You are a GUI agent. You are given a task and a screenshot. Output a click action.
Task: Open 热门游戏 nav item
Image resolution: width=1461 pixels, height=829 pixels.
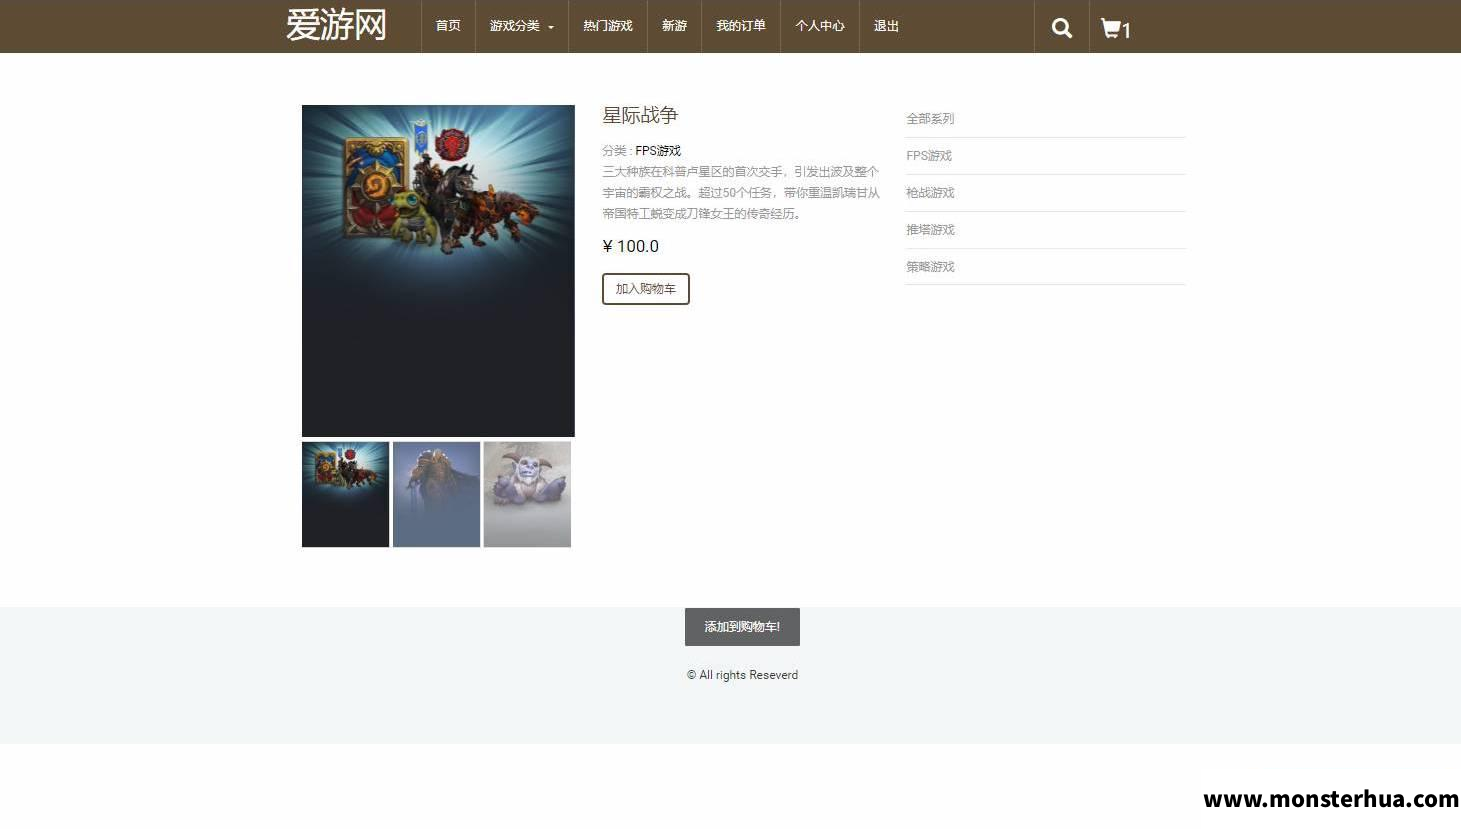coord(608,26)
